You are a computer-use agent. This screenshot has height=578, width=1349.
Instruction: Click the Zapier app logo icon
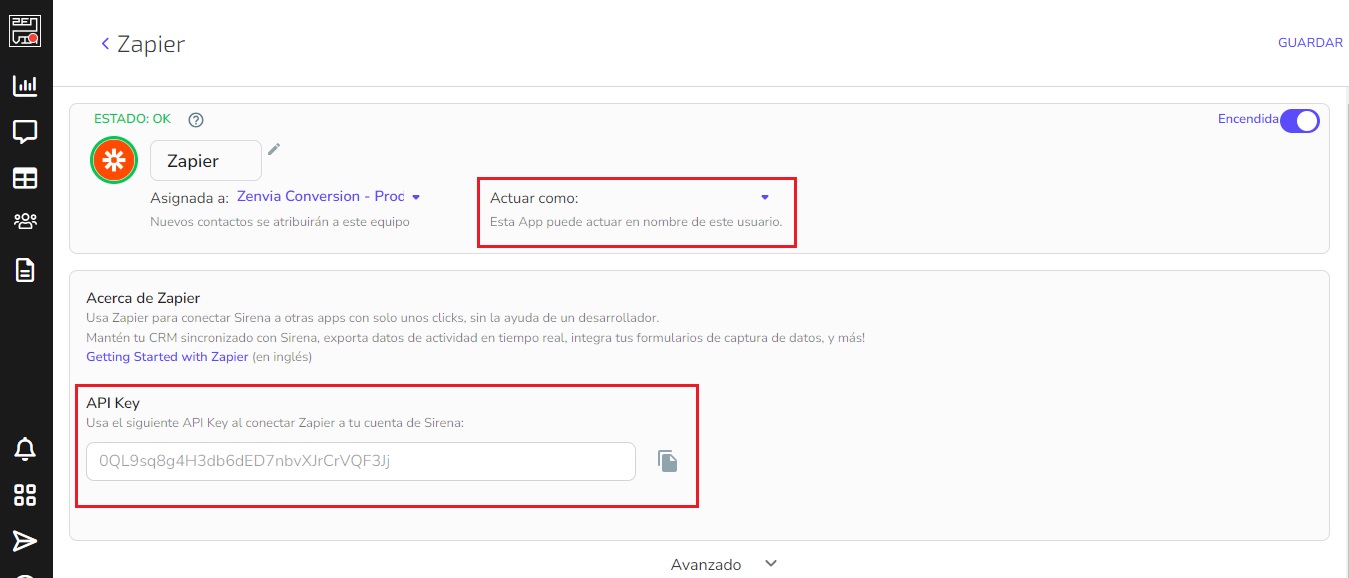113,159
